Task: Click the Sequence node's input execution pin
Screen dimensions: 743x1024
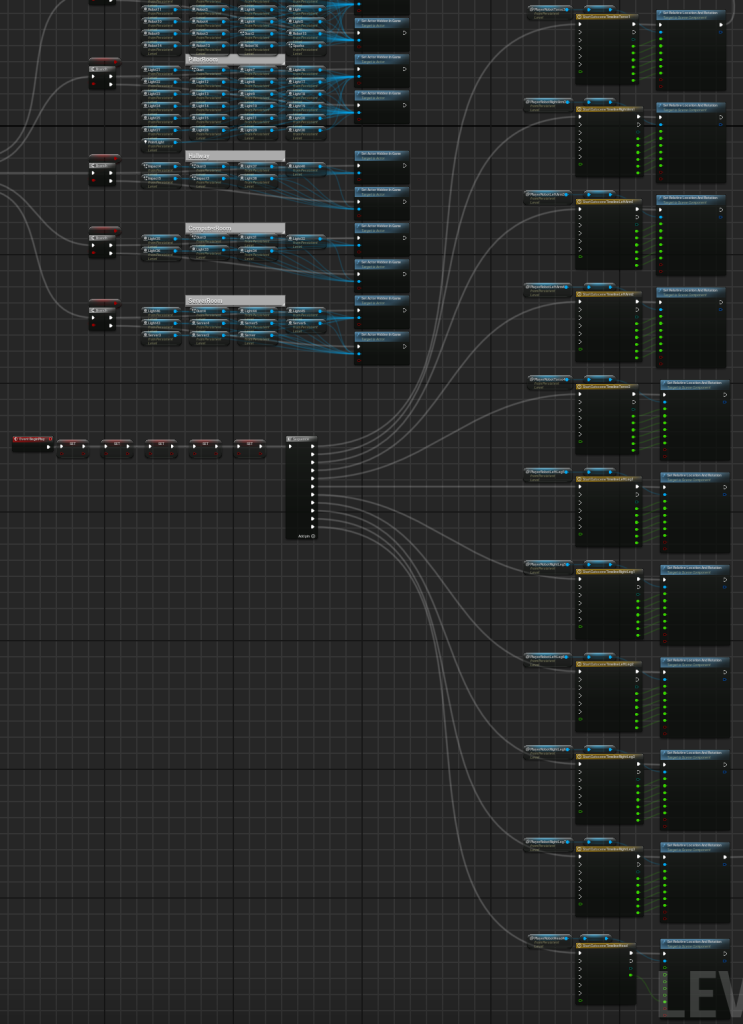Action: pyautogui.click(x=291, y=447)
